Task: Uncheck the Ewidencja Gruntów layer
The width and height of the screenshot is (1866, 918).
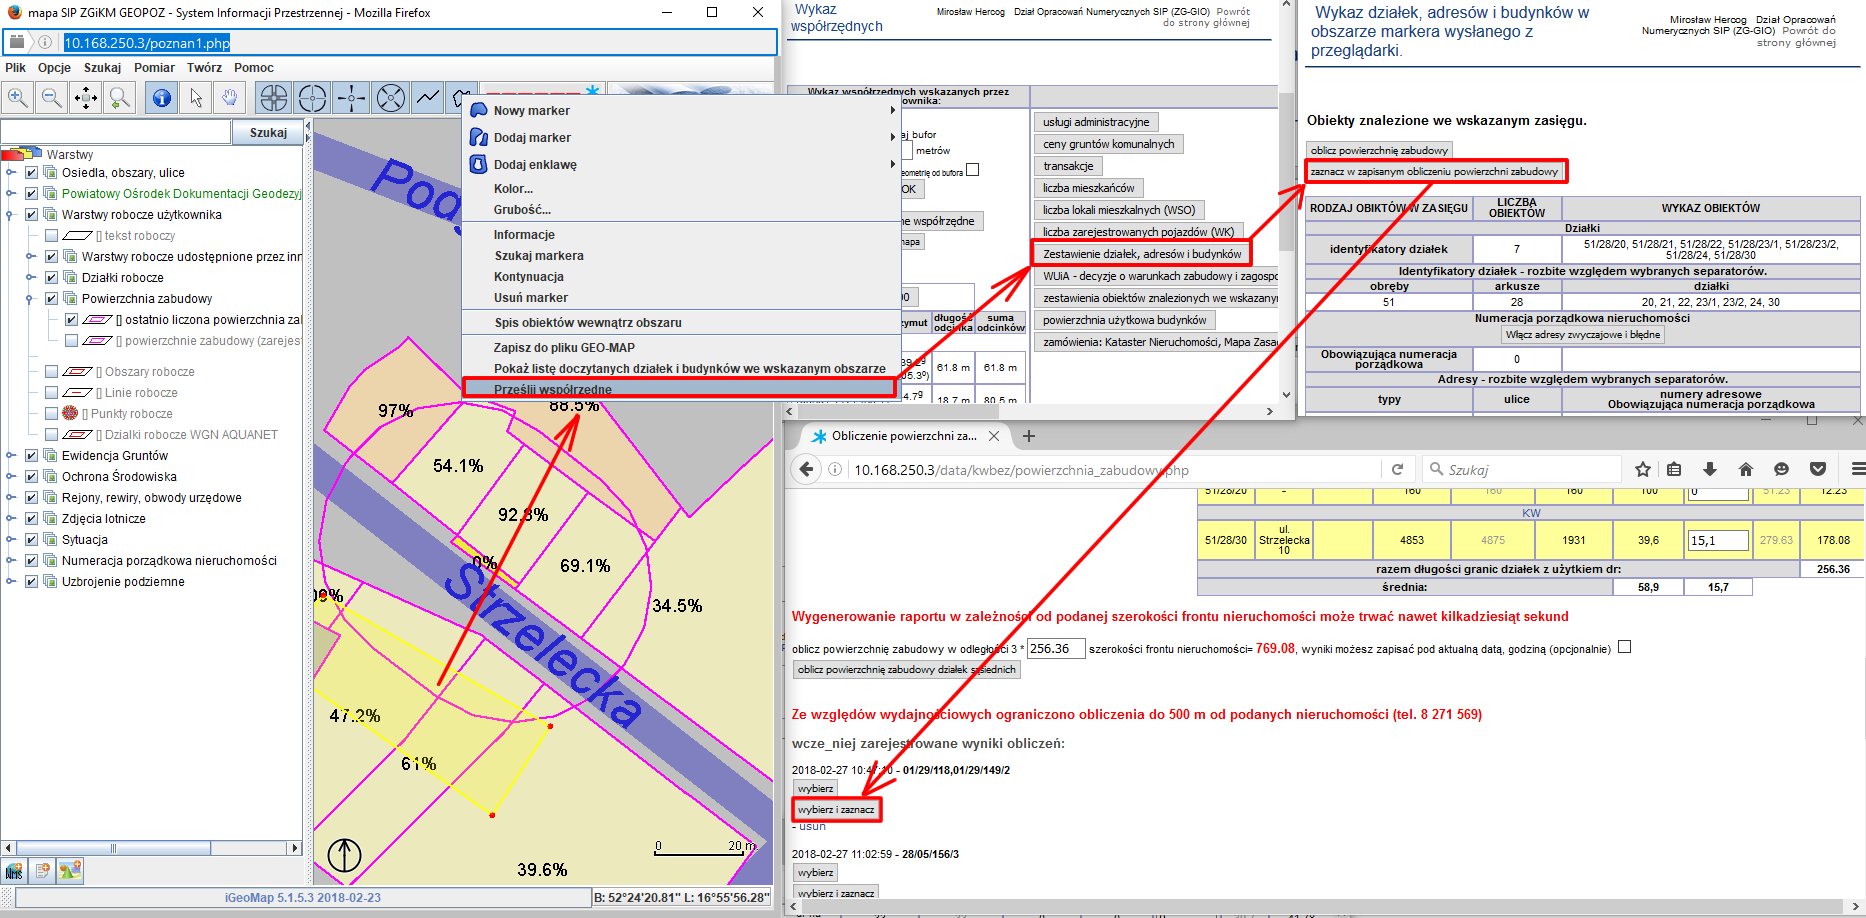Action: [x=32, y=456]
